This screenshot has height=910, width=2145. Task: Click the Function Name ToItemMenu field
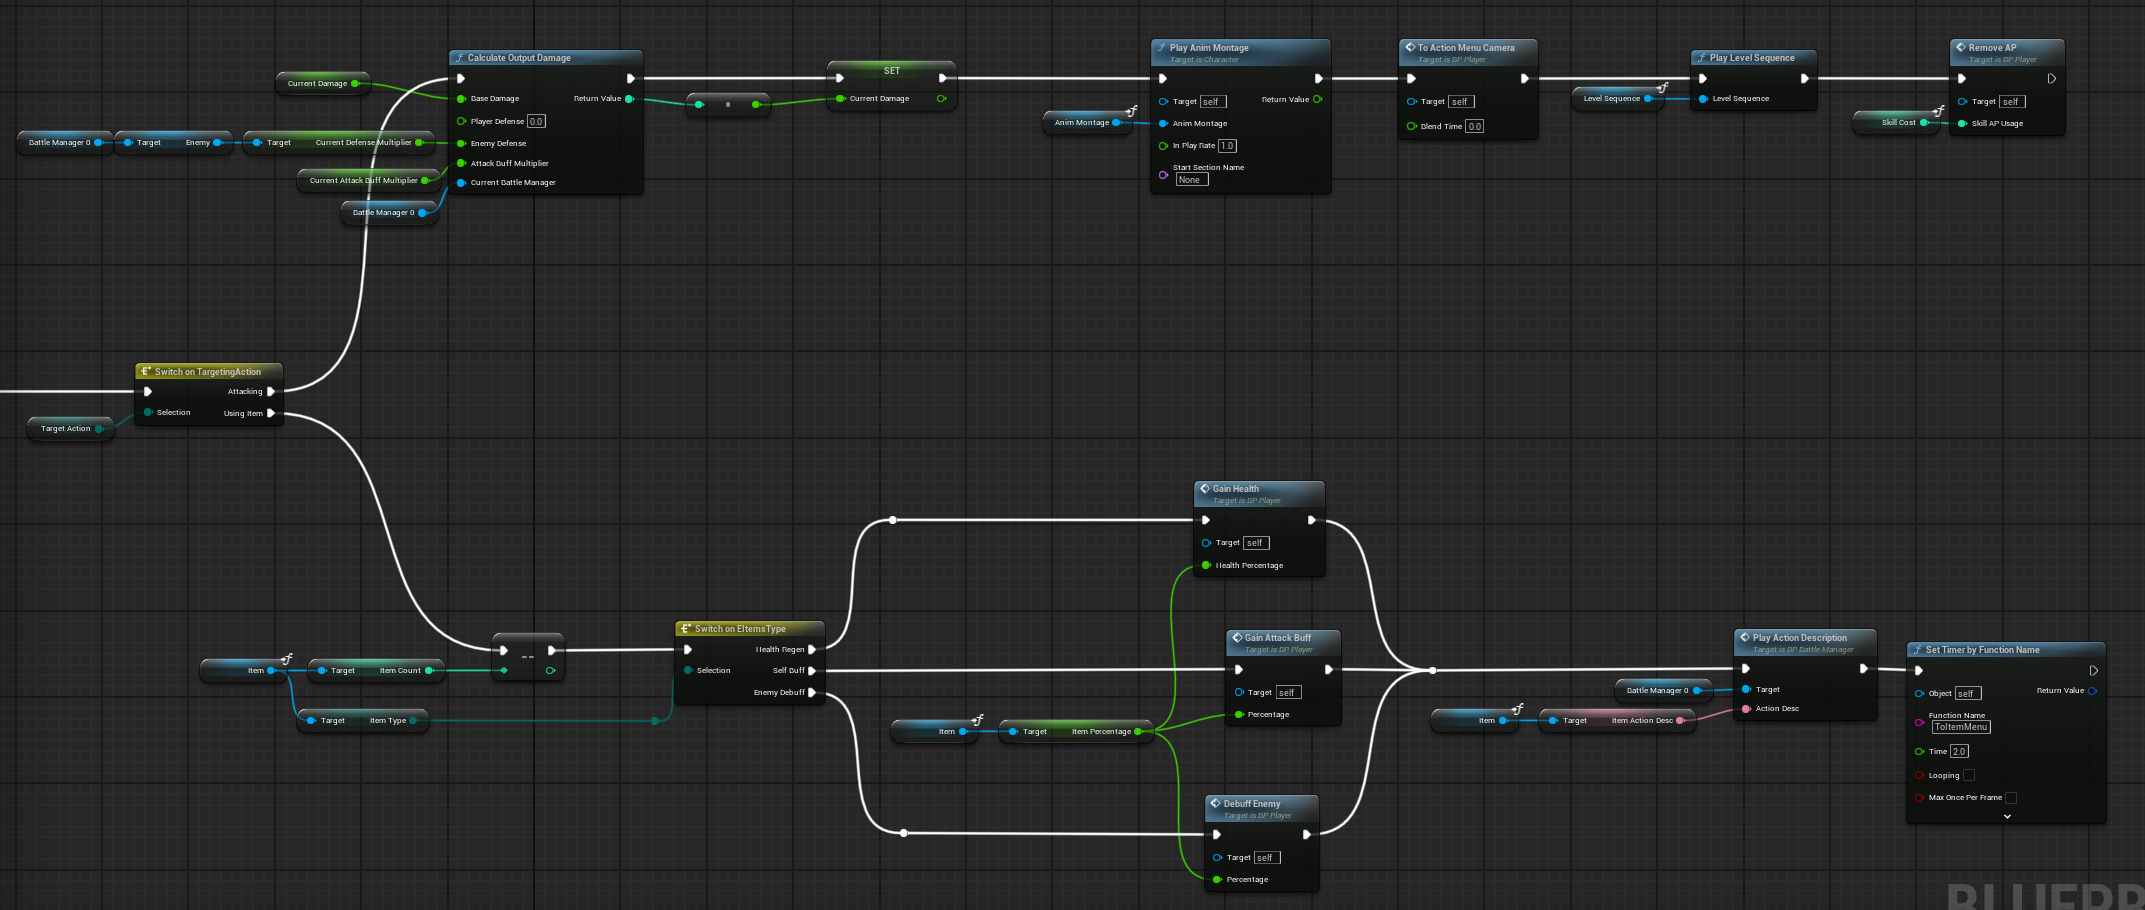coord(1960,727)
